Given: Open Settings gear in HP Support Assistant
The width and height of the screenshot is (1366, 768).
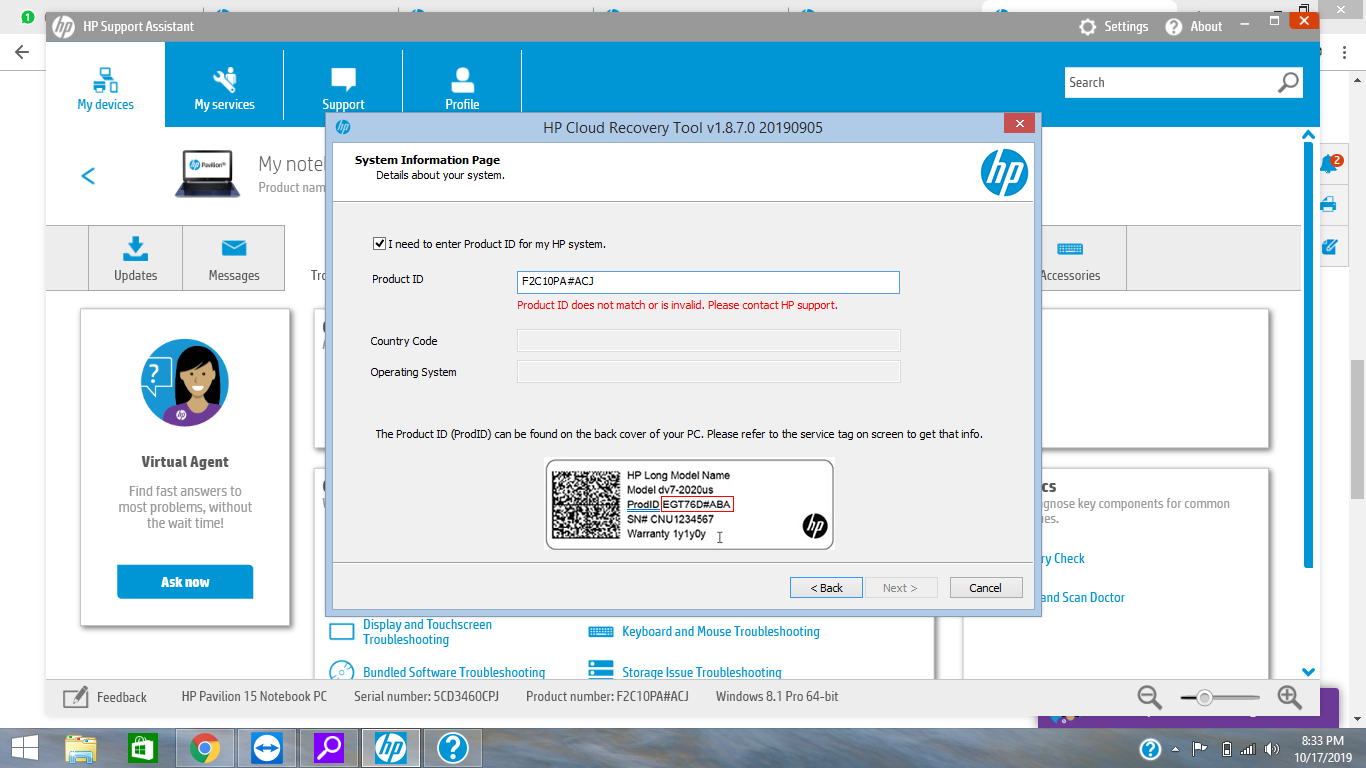Looking at the screenshot, I should pos(1088,27).
